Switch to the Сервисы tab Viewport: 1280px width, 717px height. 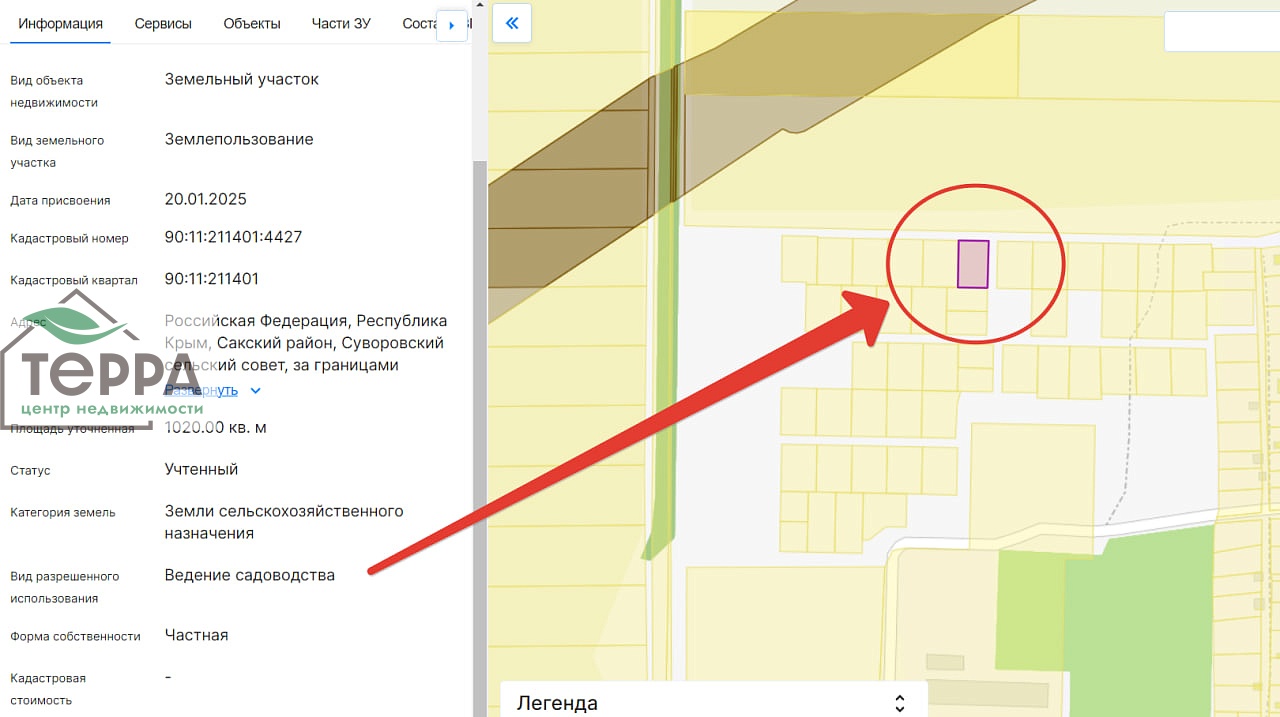[x=163, y=24]
